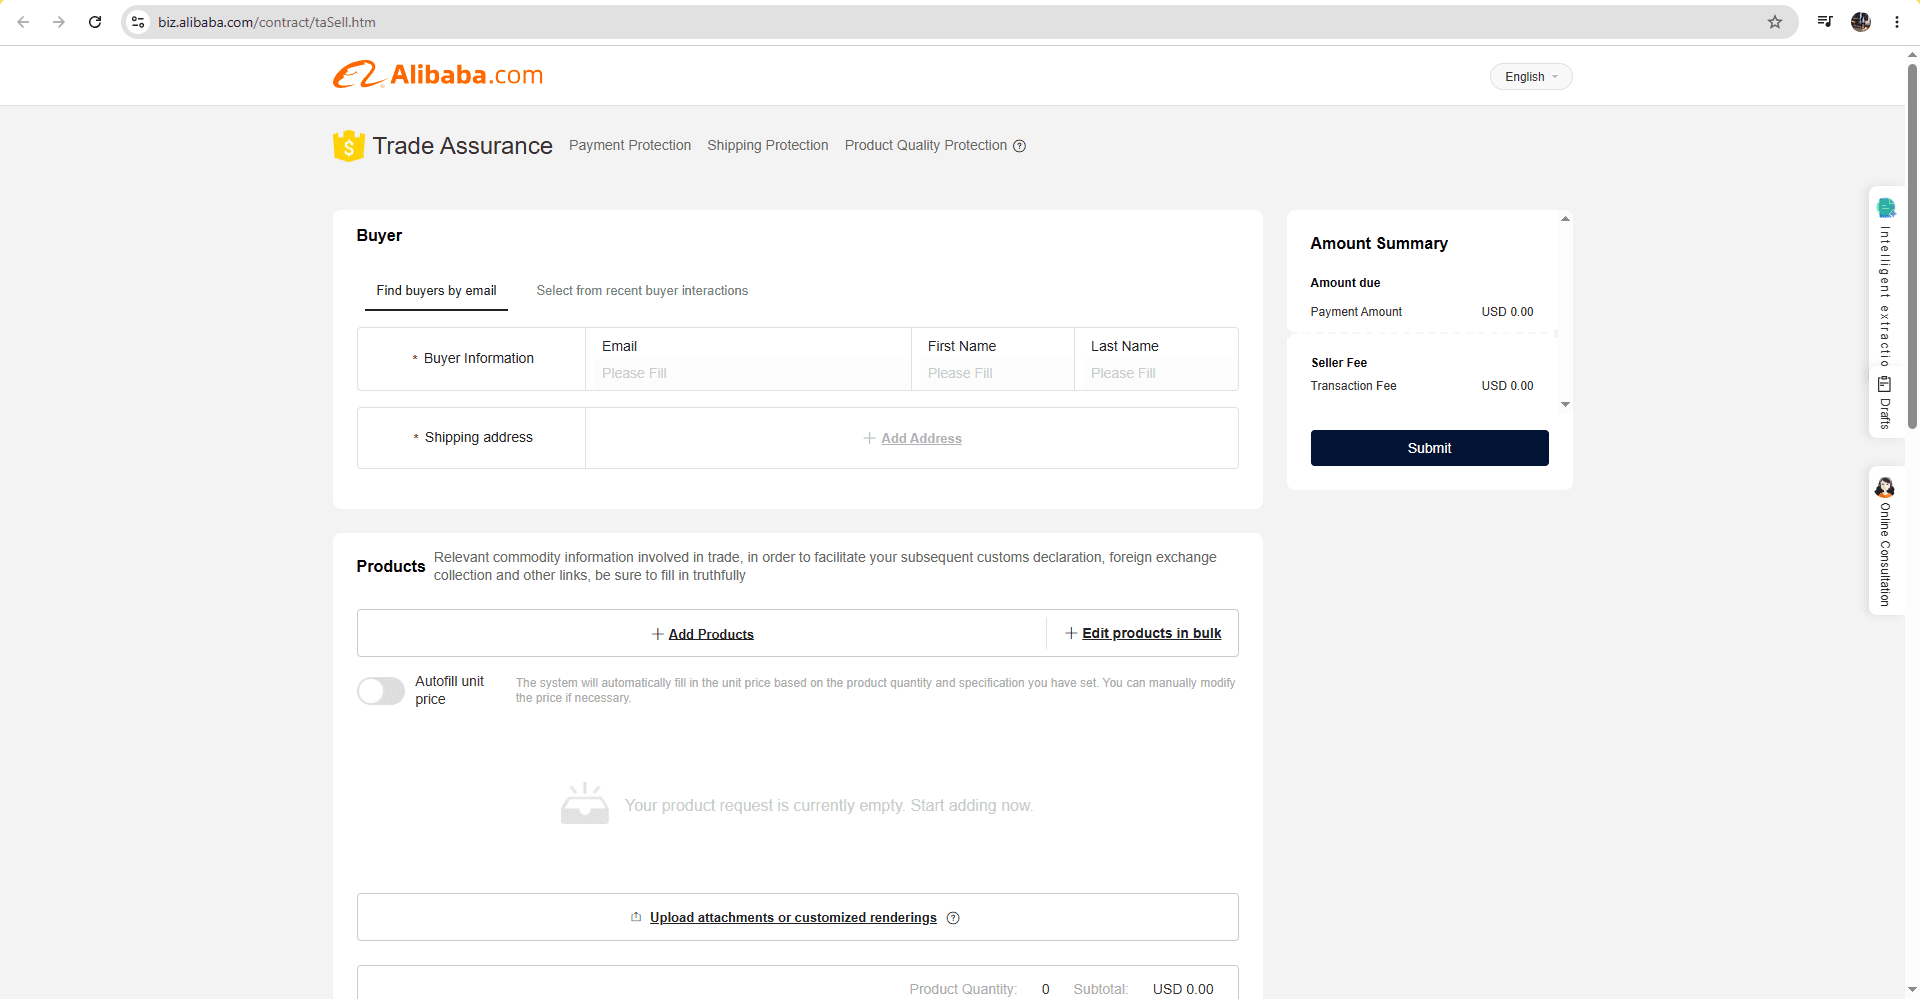The image size is (1920, 999).
Task: Click Add Address link
Action: [921, 438]
